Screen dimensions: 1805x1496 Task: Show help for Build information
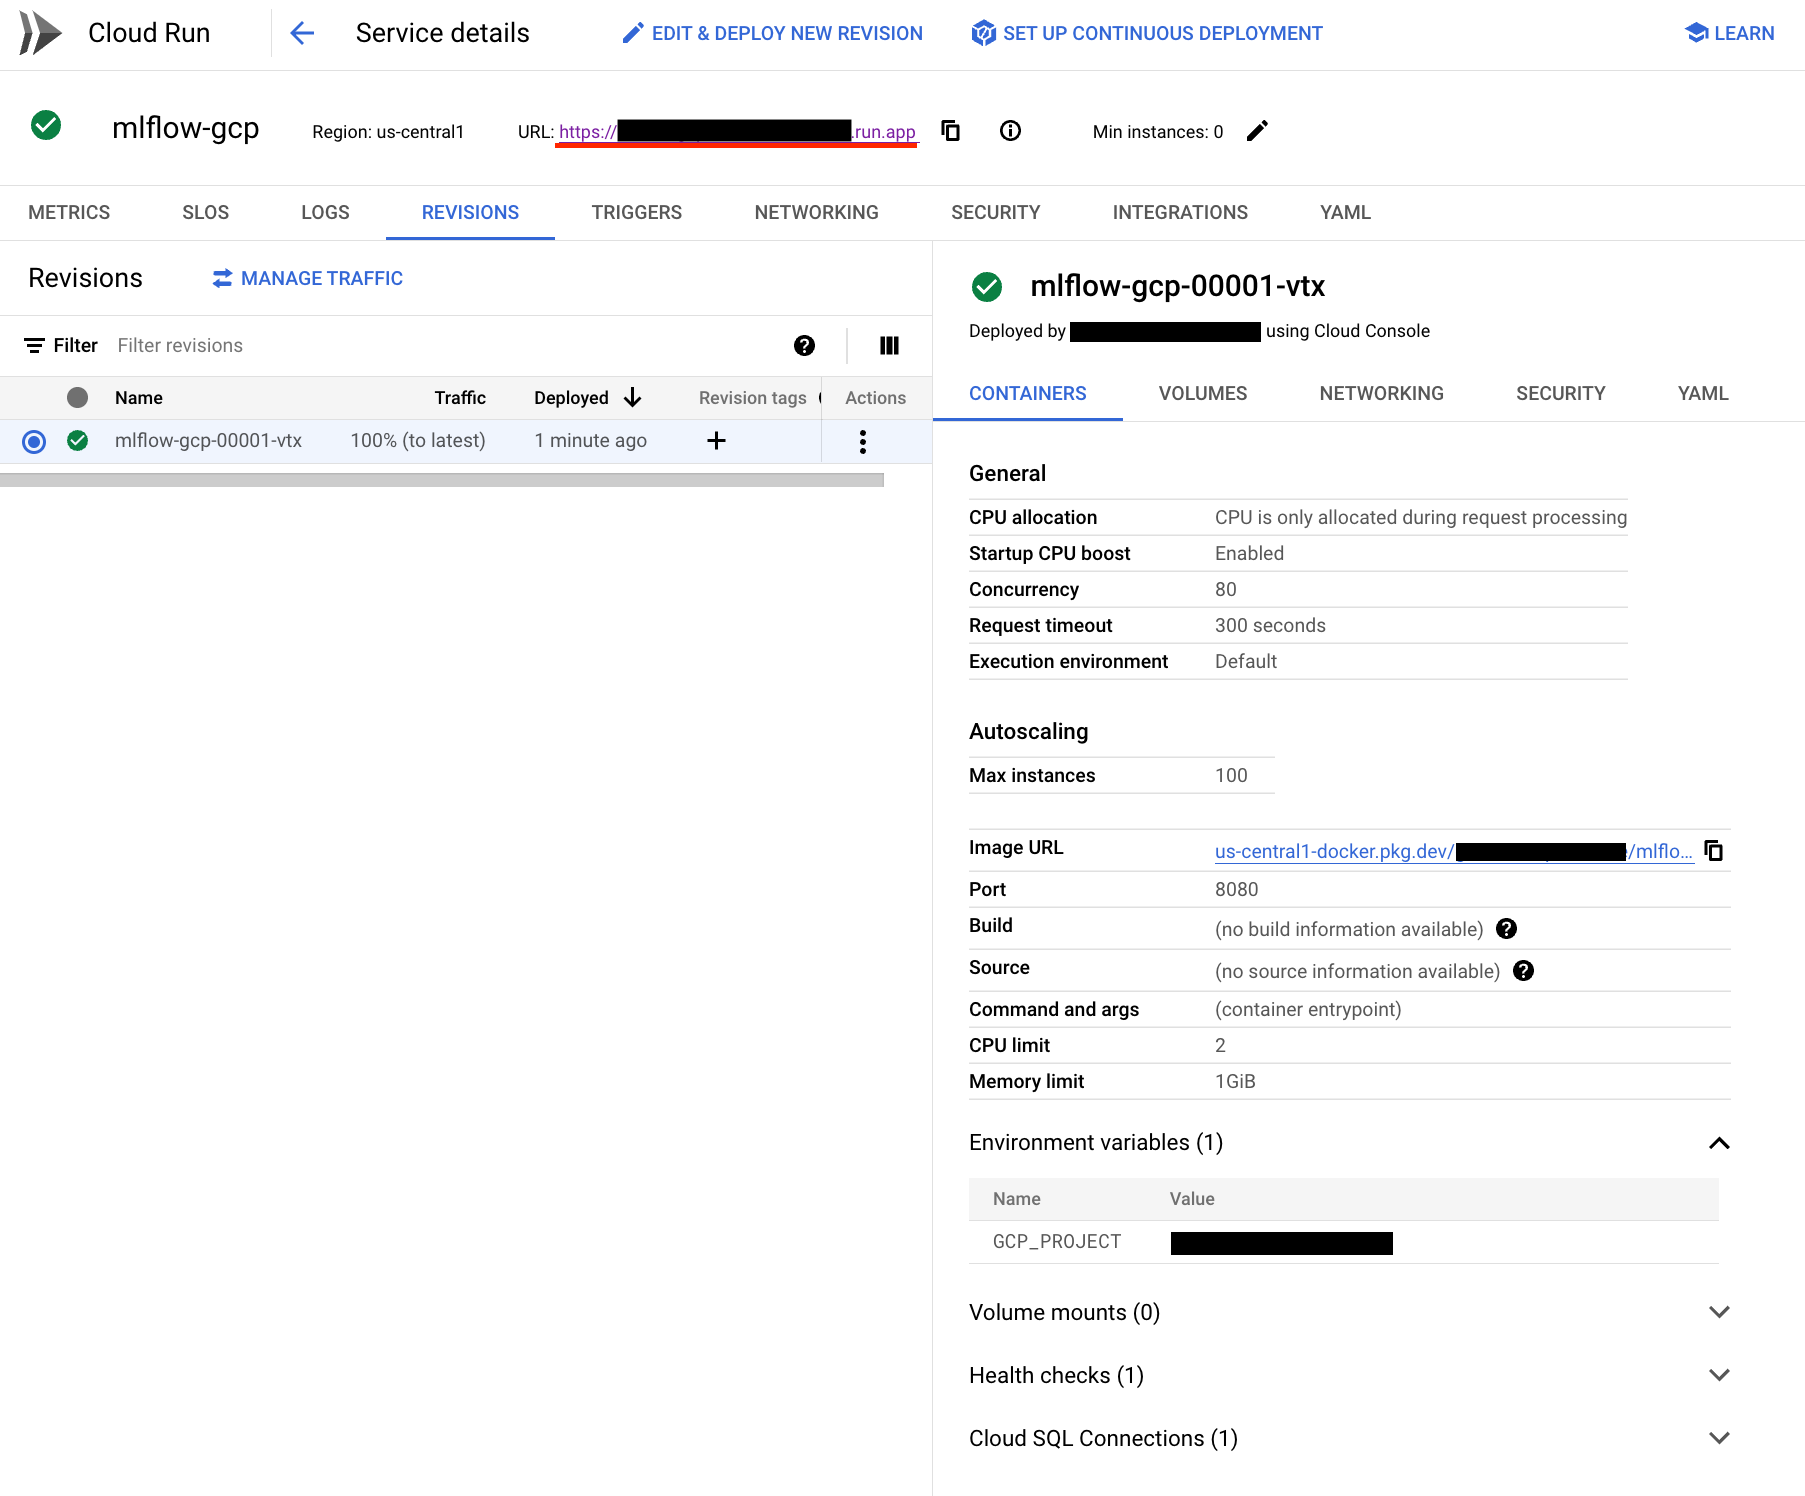coord(1506,929)
